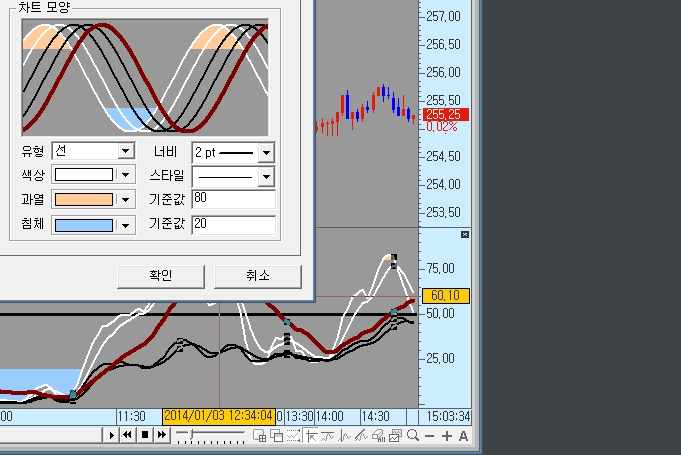Click the 확인 confirm button
Image resolution: width=681 pixels, height=455 pixels.
(161, 276)
